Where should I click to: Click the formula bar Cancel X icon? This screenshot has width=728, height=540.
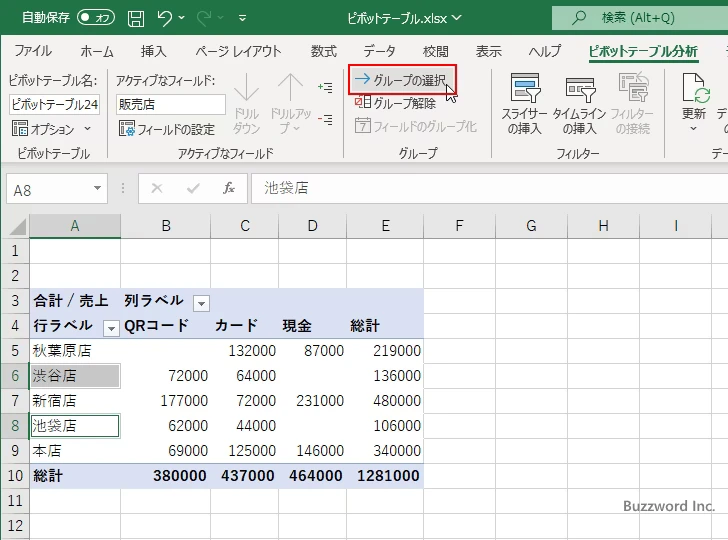tap(157, 188)
